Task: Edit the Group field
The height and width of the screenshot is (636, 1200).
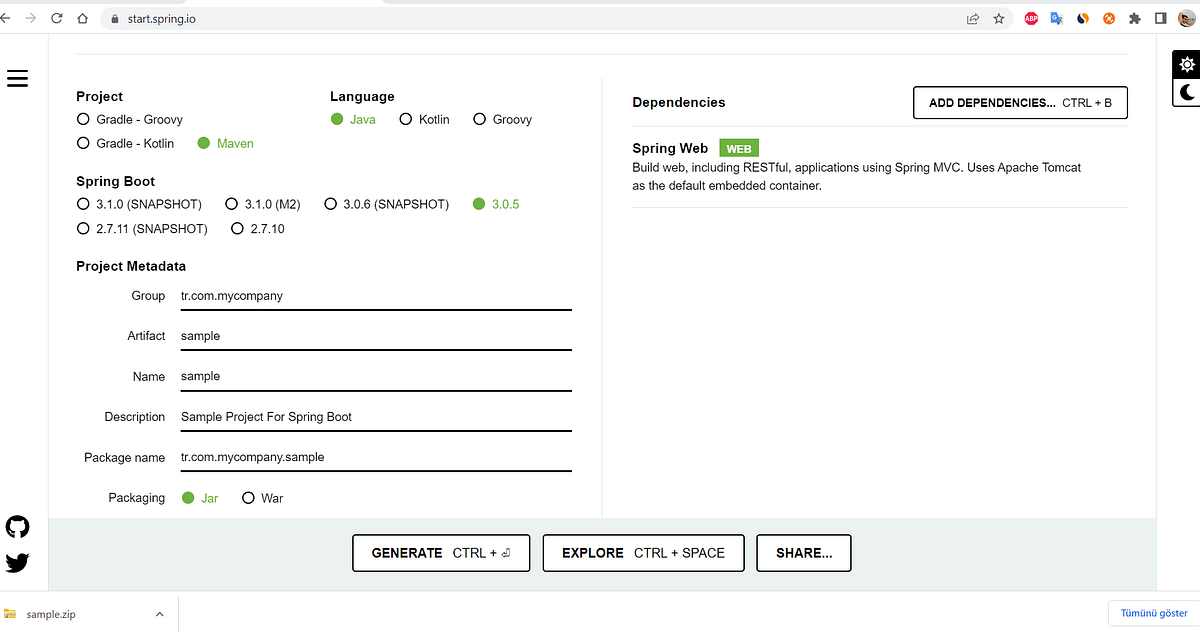Action: pos(375,296)
